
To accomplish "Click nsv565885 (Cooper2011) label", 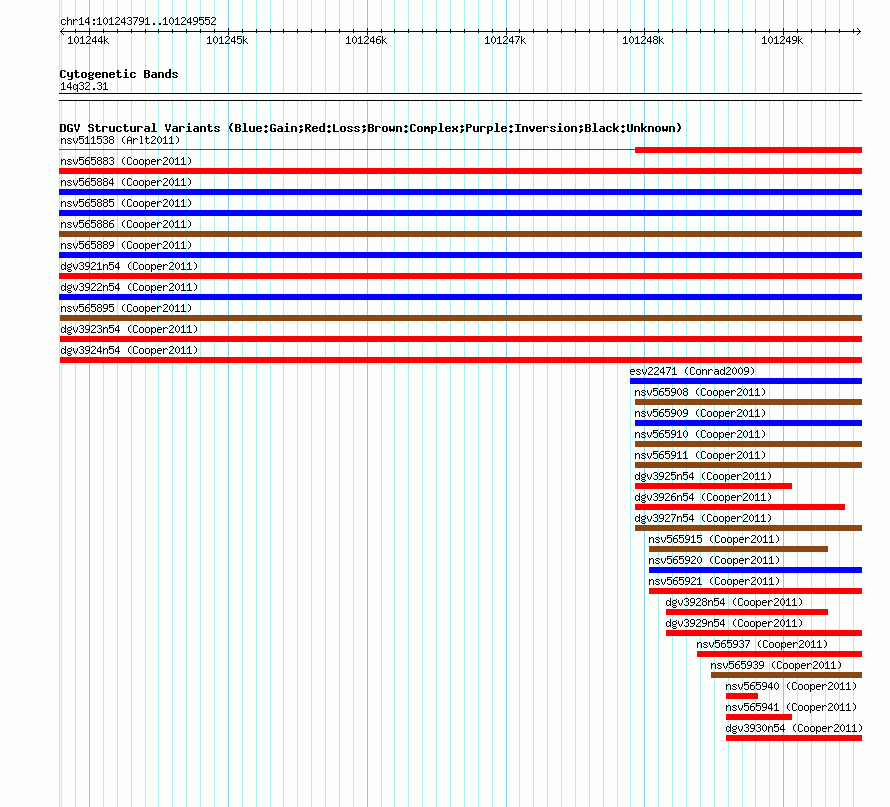I will (x=126, y=203).
